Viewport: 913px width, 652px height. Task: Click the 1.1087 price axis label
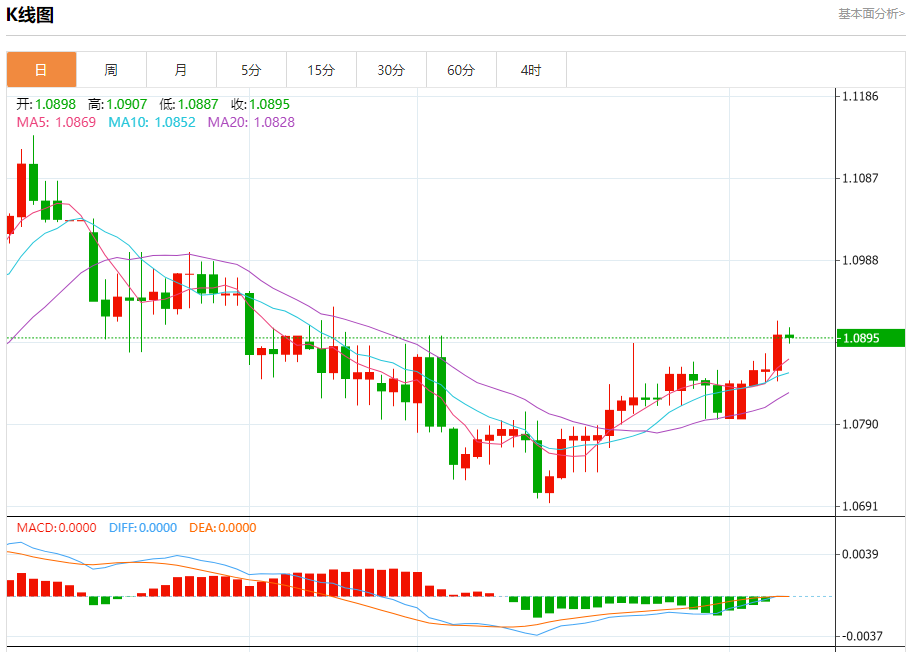tap(860, 178)
